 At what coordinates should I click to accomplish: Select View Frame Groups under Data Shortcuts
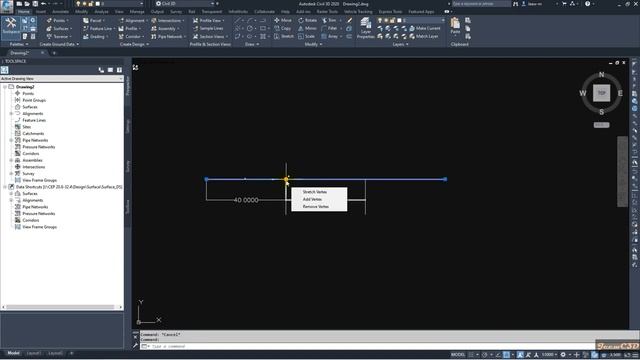click(x=39, y=227)
